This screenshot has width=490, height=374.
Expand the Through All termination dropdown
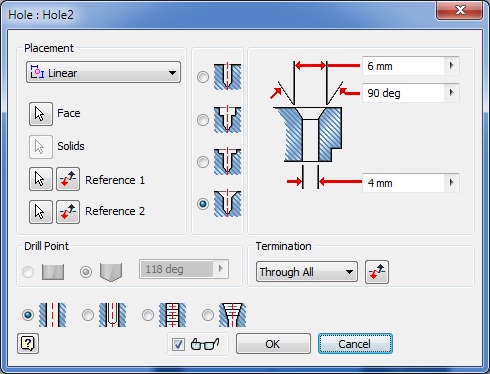click(307, 272)
